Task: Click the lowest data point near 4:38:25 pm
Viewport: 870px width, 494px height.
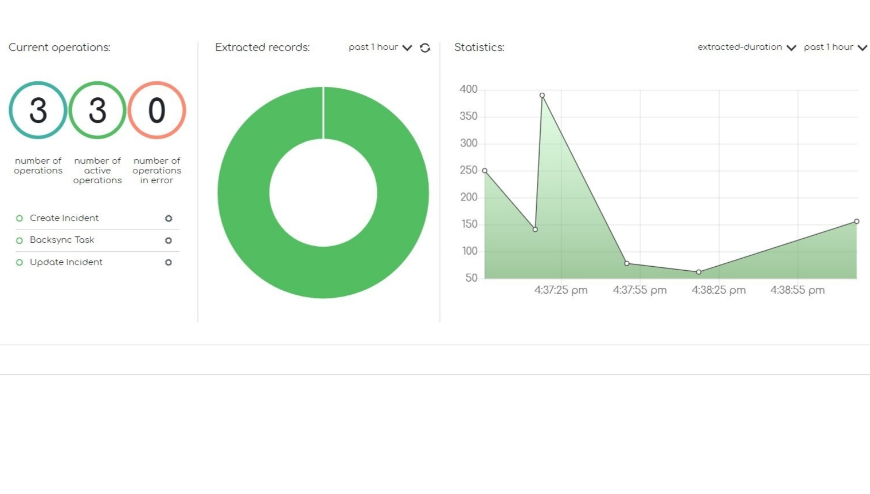Action: (x=699, y=272)
